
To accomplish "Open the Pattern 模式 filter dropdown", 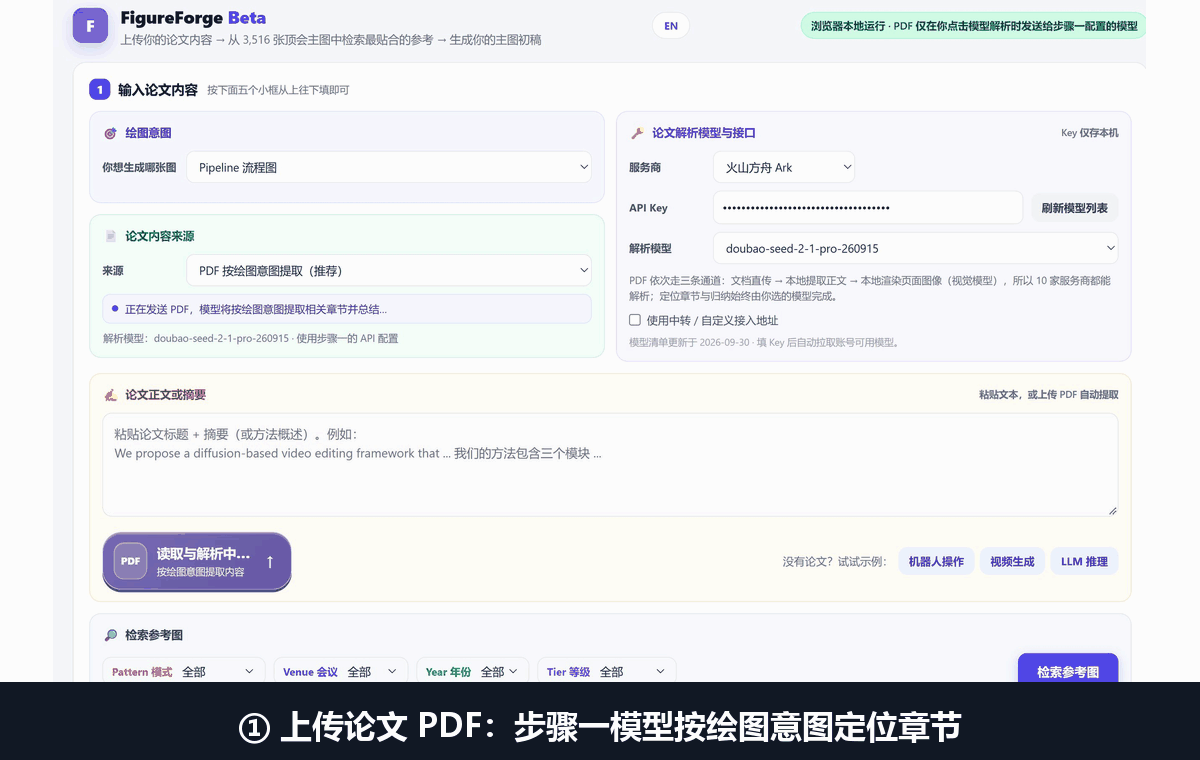I will [x=183, y=672].
